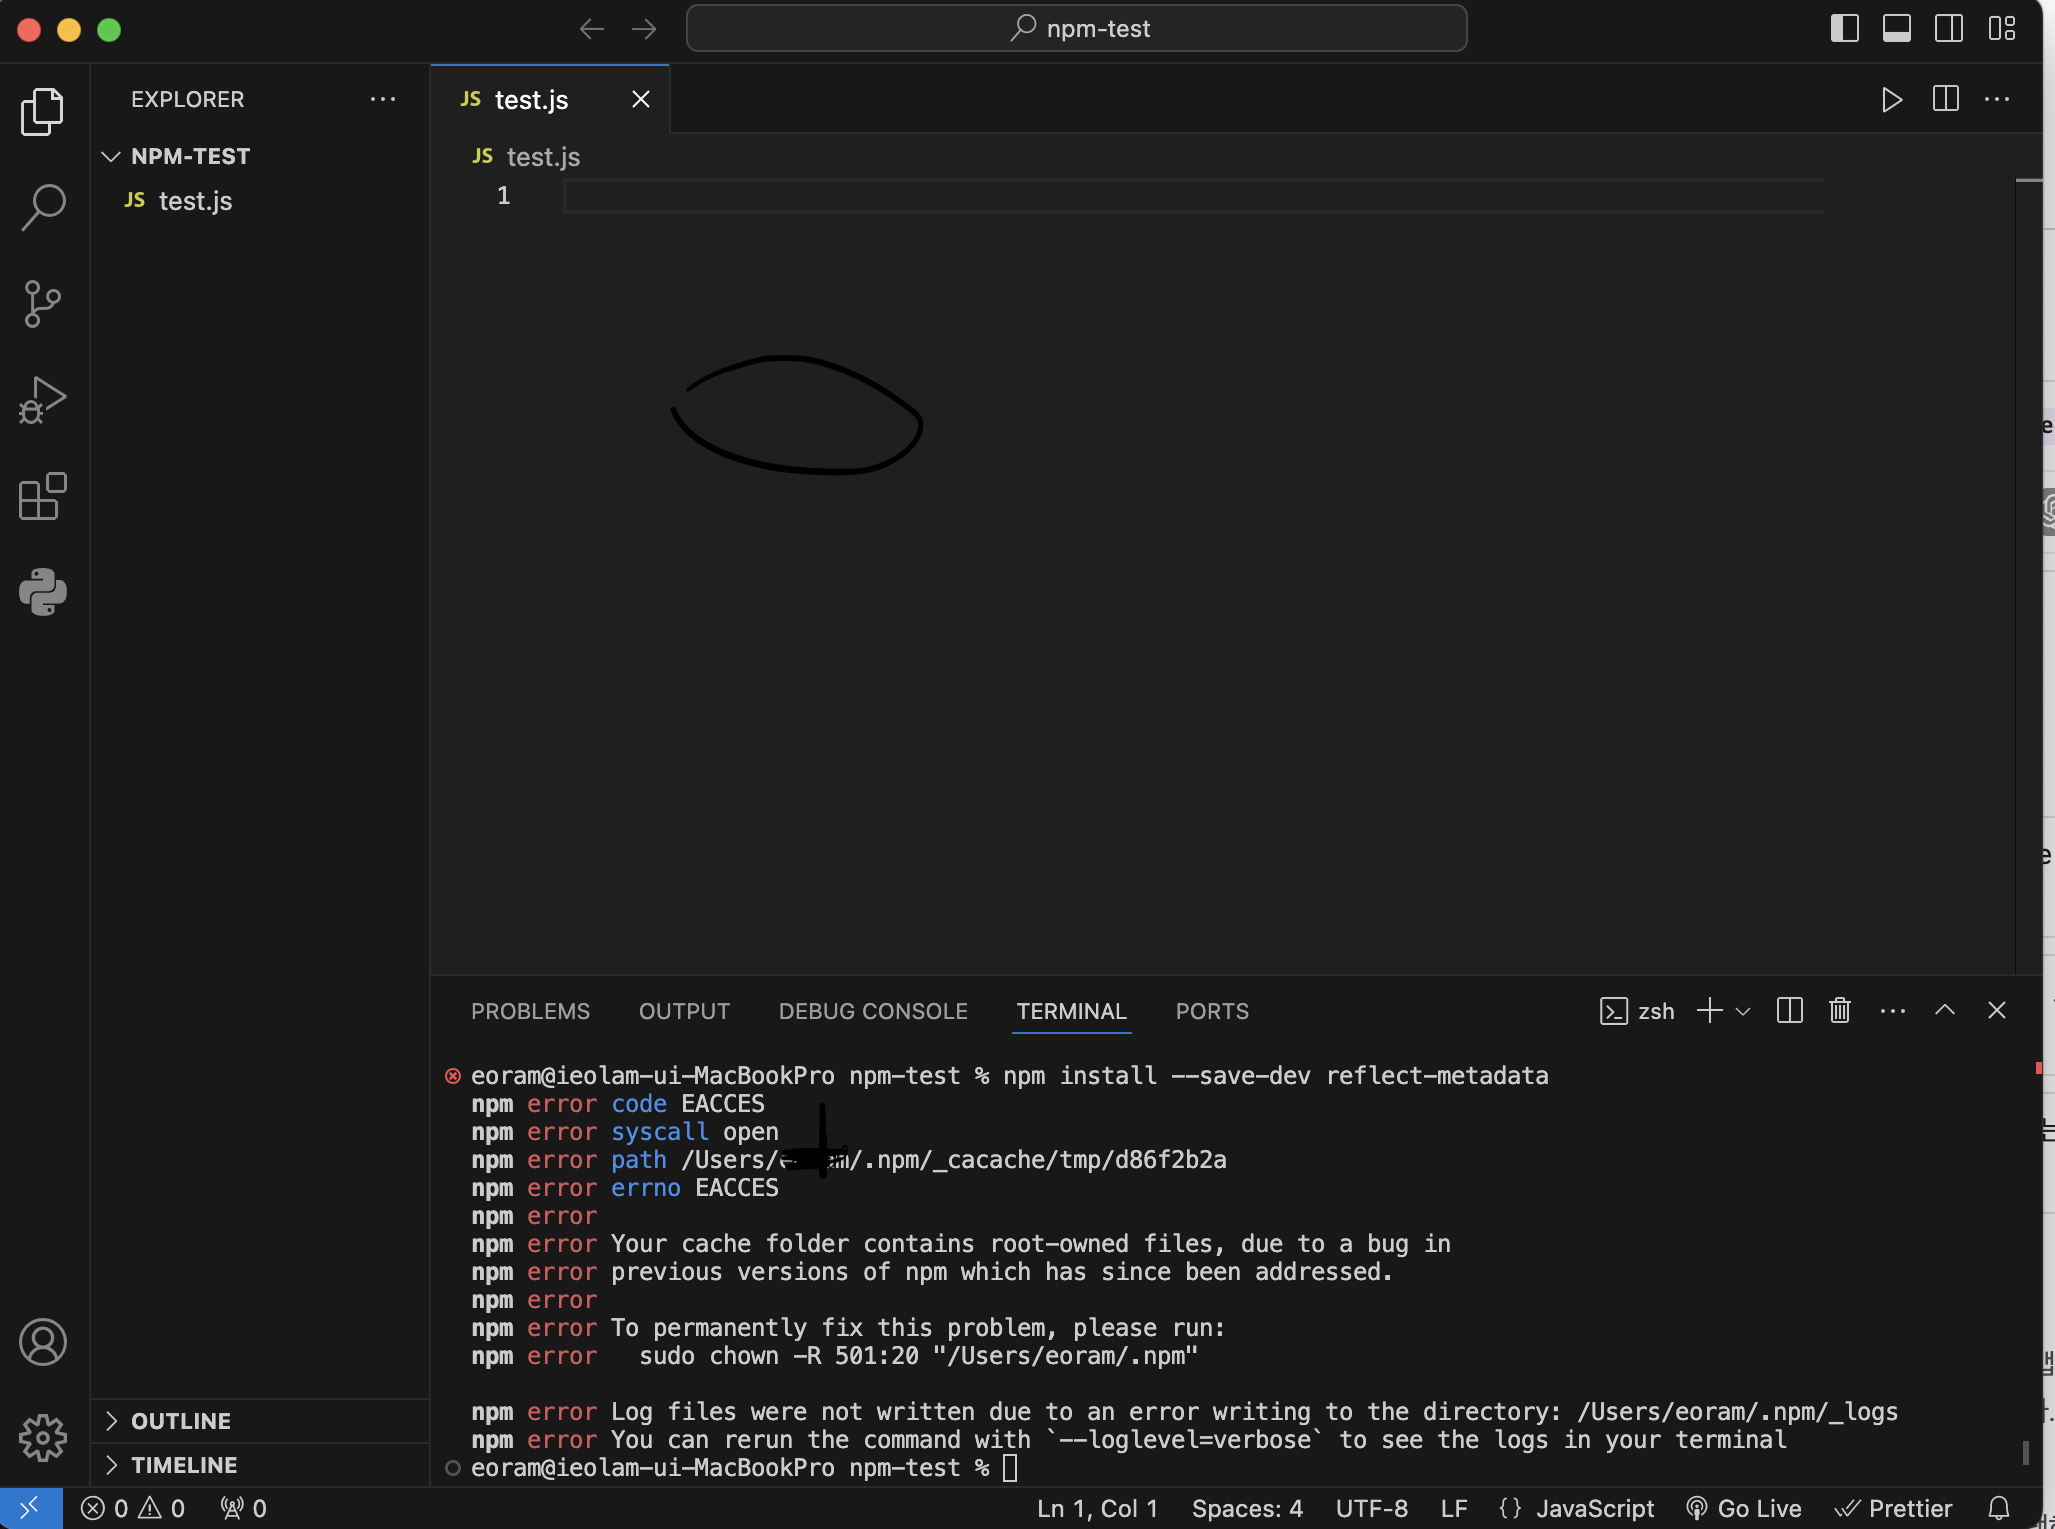Maximize the panel size with chevron up
Screen dimensions: 2055x1529
click(1945, 1010)
